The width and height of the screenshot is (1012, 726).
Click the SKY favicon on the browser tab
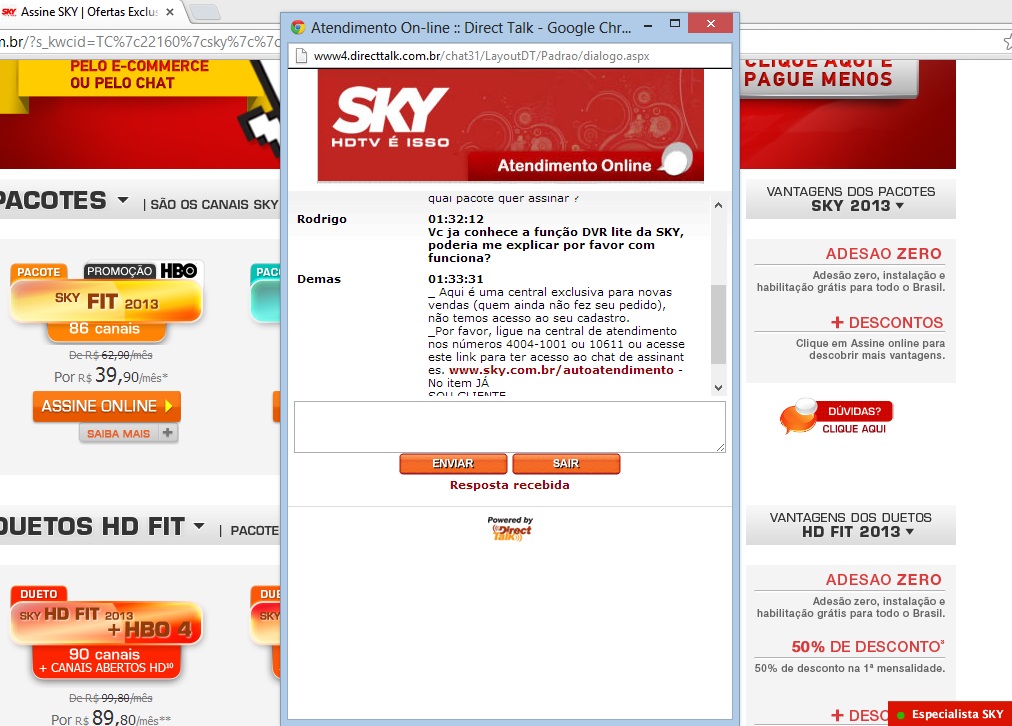[9, 12]
